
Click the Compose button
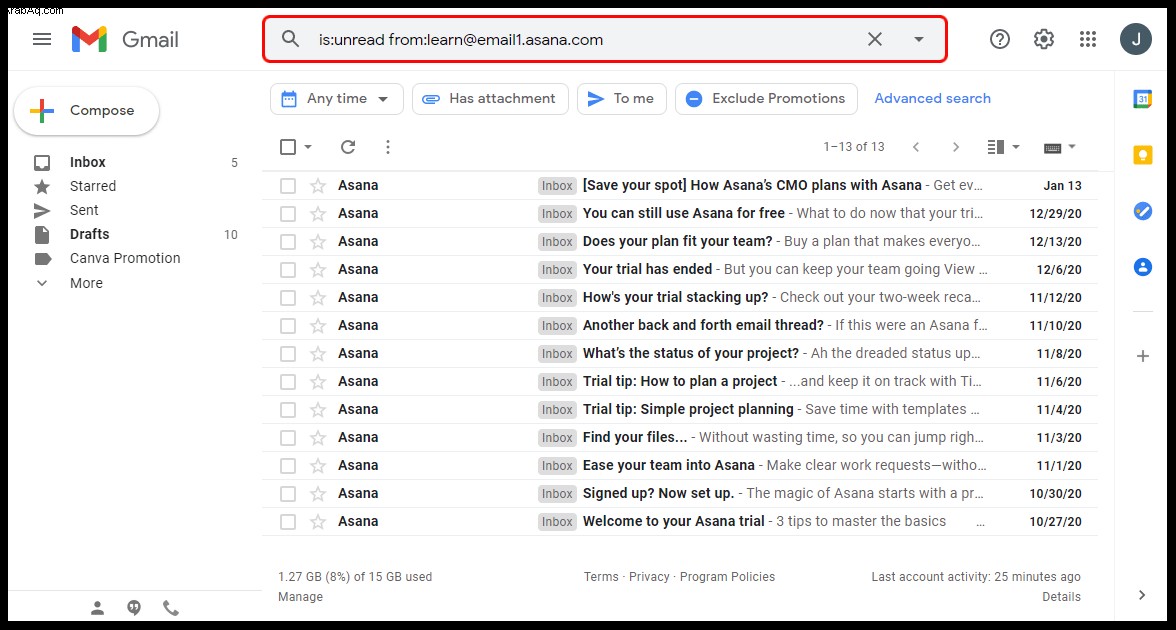pyautogui.click(x=86, y=111)
